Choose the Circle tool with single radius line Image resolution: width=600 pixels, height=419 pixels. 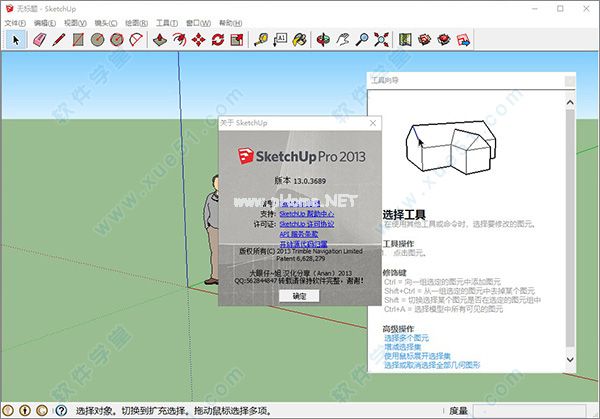[x=98, y=40]
